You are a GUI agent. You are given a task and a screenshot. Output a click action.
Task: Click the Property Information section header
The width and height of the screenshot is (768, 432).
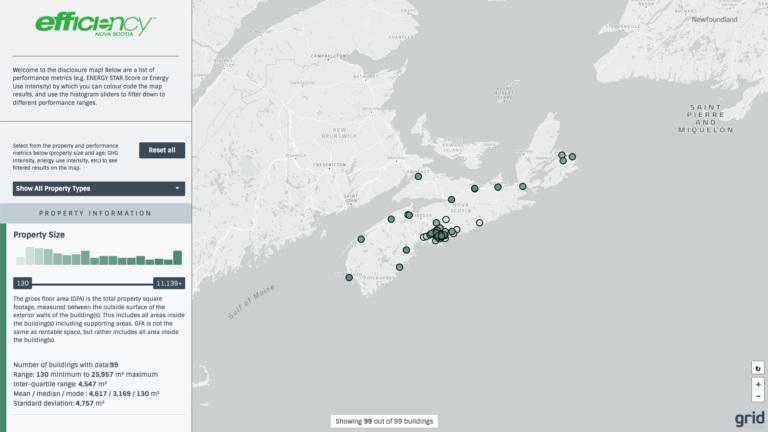coord(95,213)
